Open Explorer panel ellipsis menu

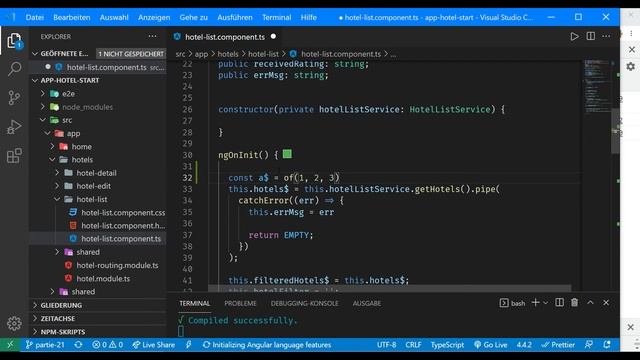coord(152,36)
